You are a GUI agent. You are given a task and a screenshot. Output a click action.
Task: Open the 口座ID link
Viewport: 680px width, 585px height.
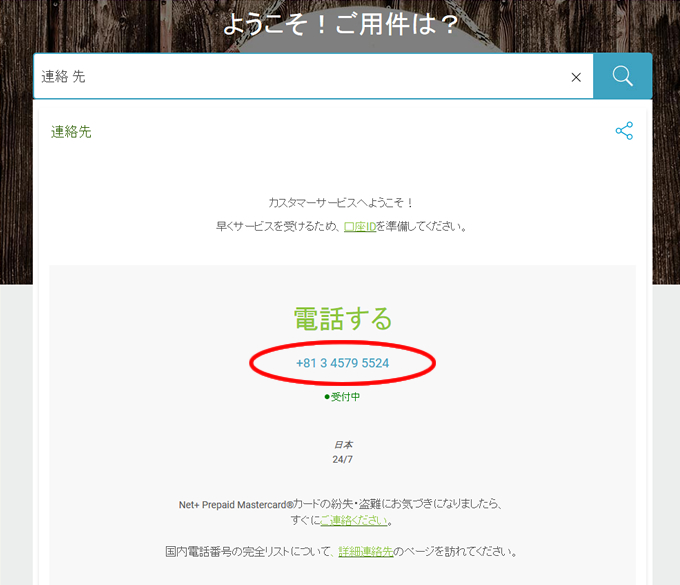tap(360, 226)
